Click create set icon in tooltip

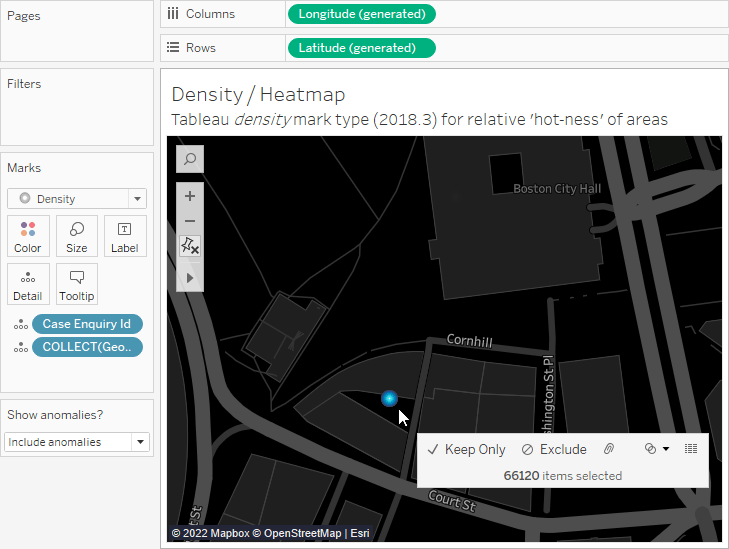pyautogui.click(x=650, y=449)
